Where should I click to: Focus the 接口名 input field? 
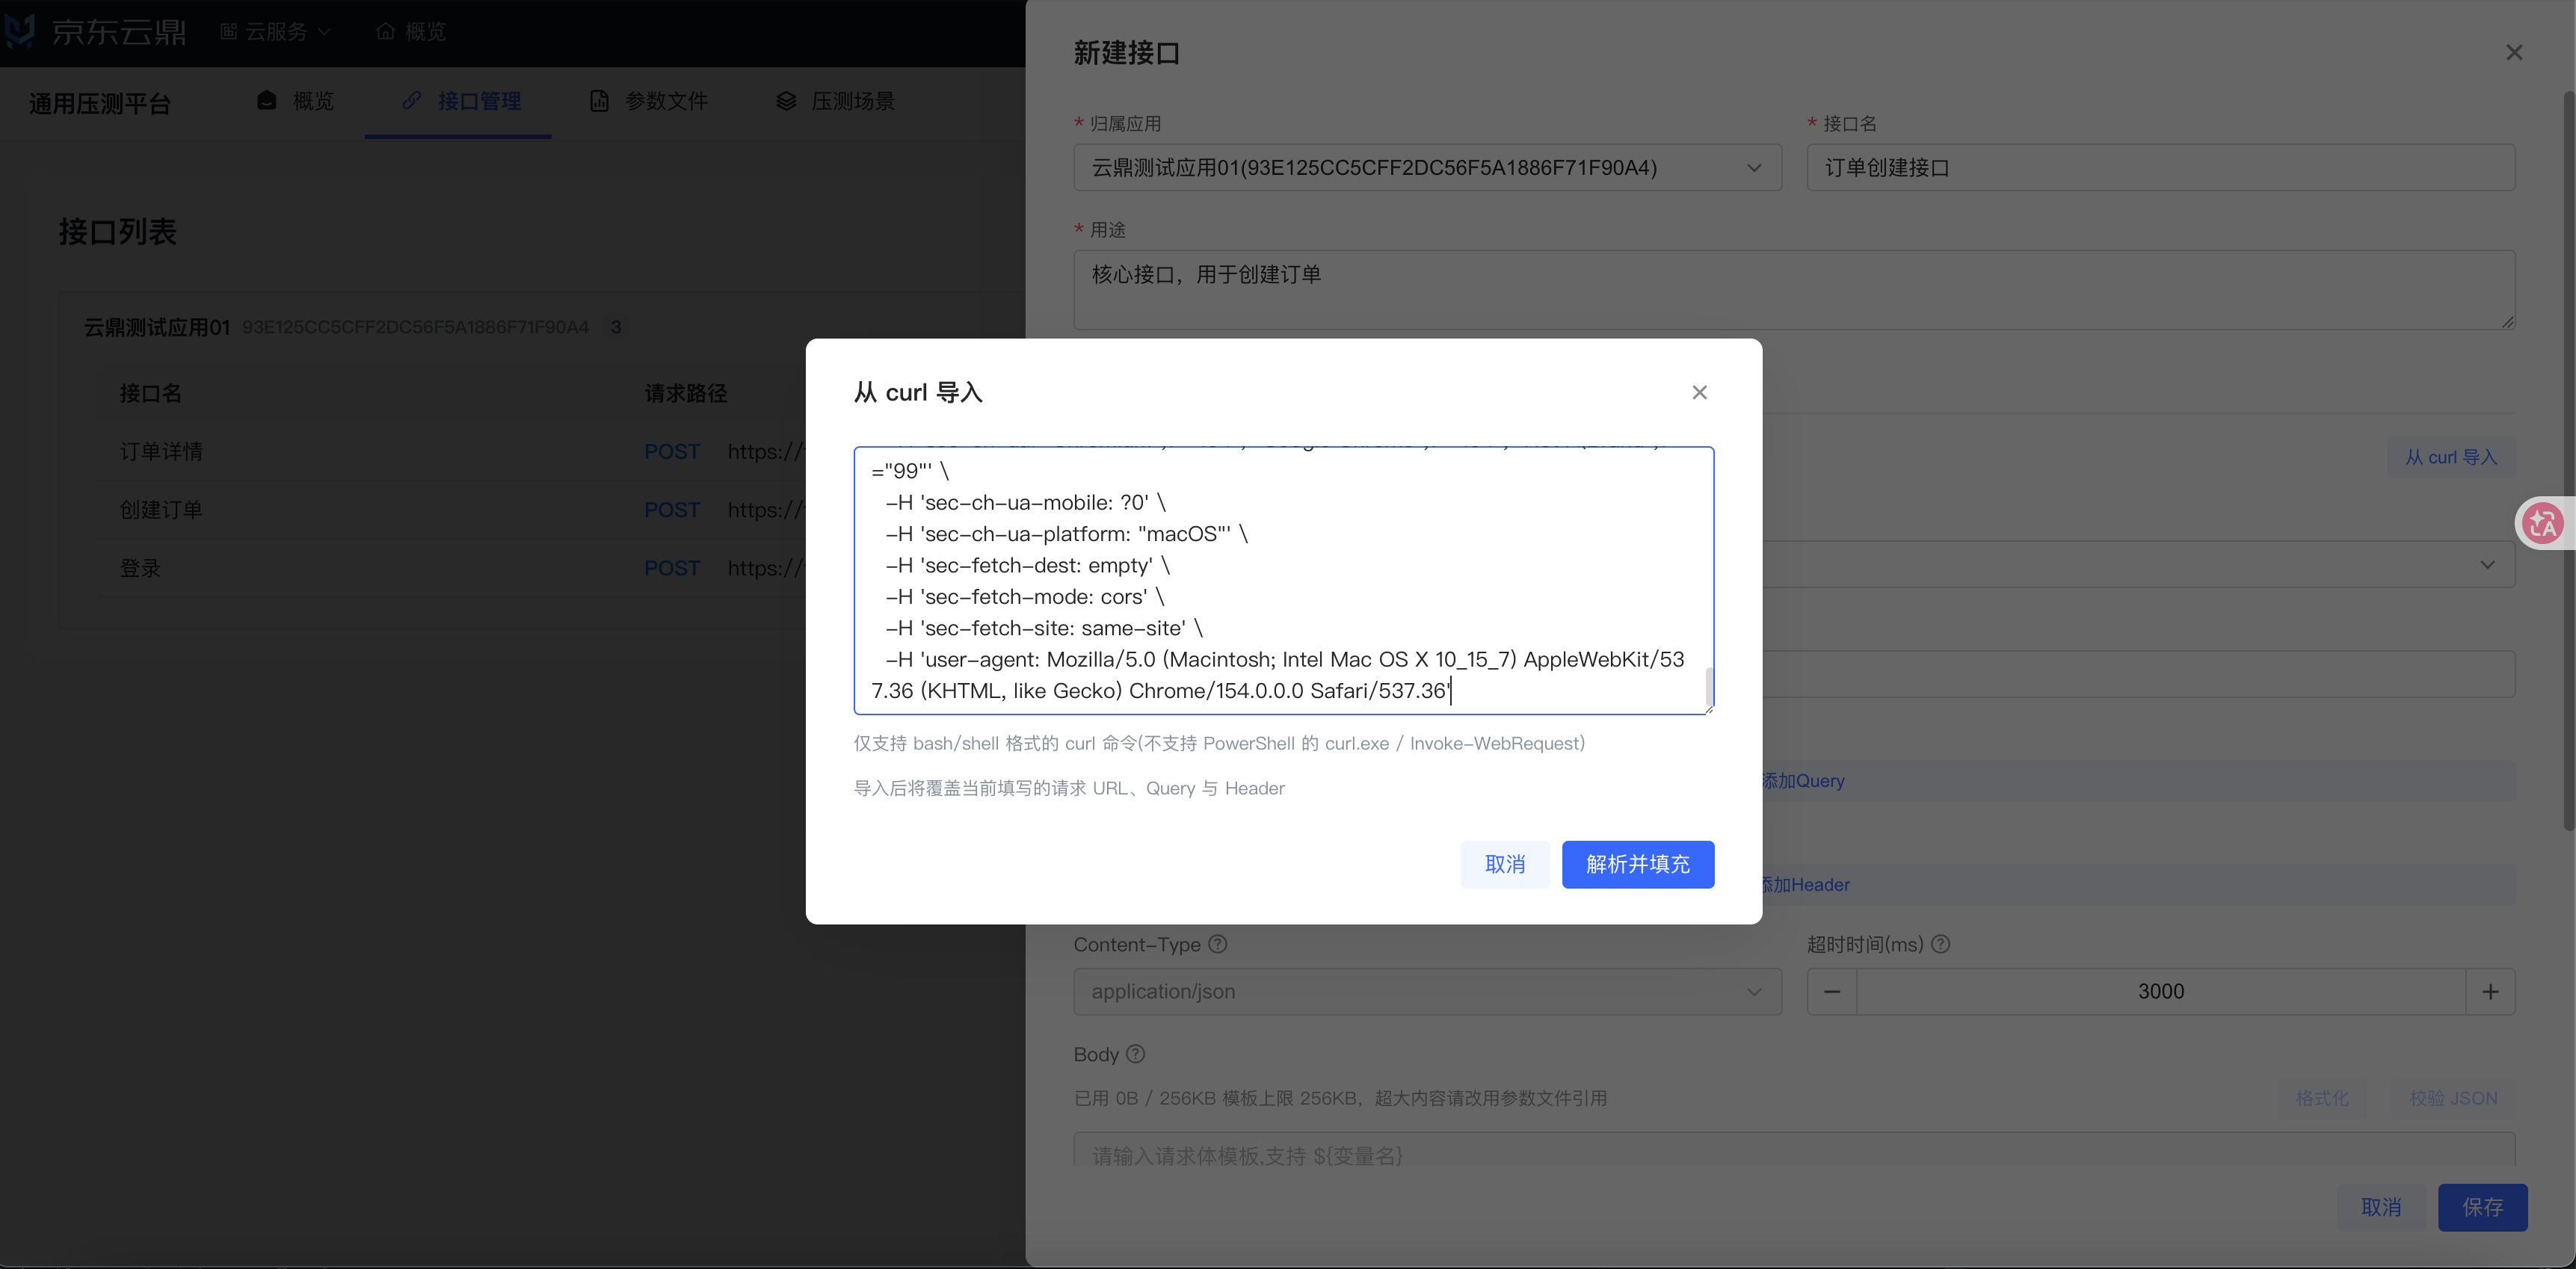[x=2160, y=168]
